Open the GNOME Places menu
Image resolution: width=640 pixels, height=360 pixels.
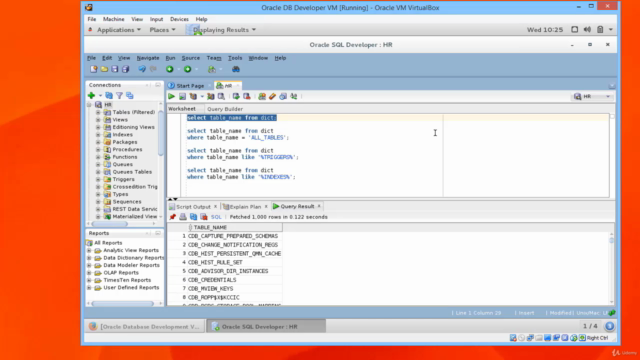click(162, 30)
